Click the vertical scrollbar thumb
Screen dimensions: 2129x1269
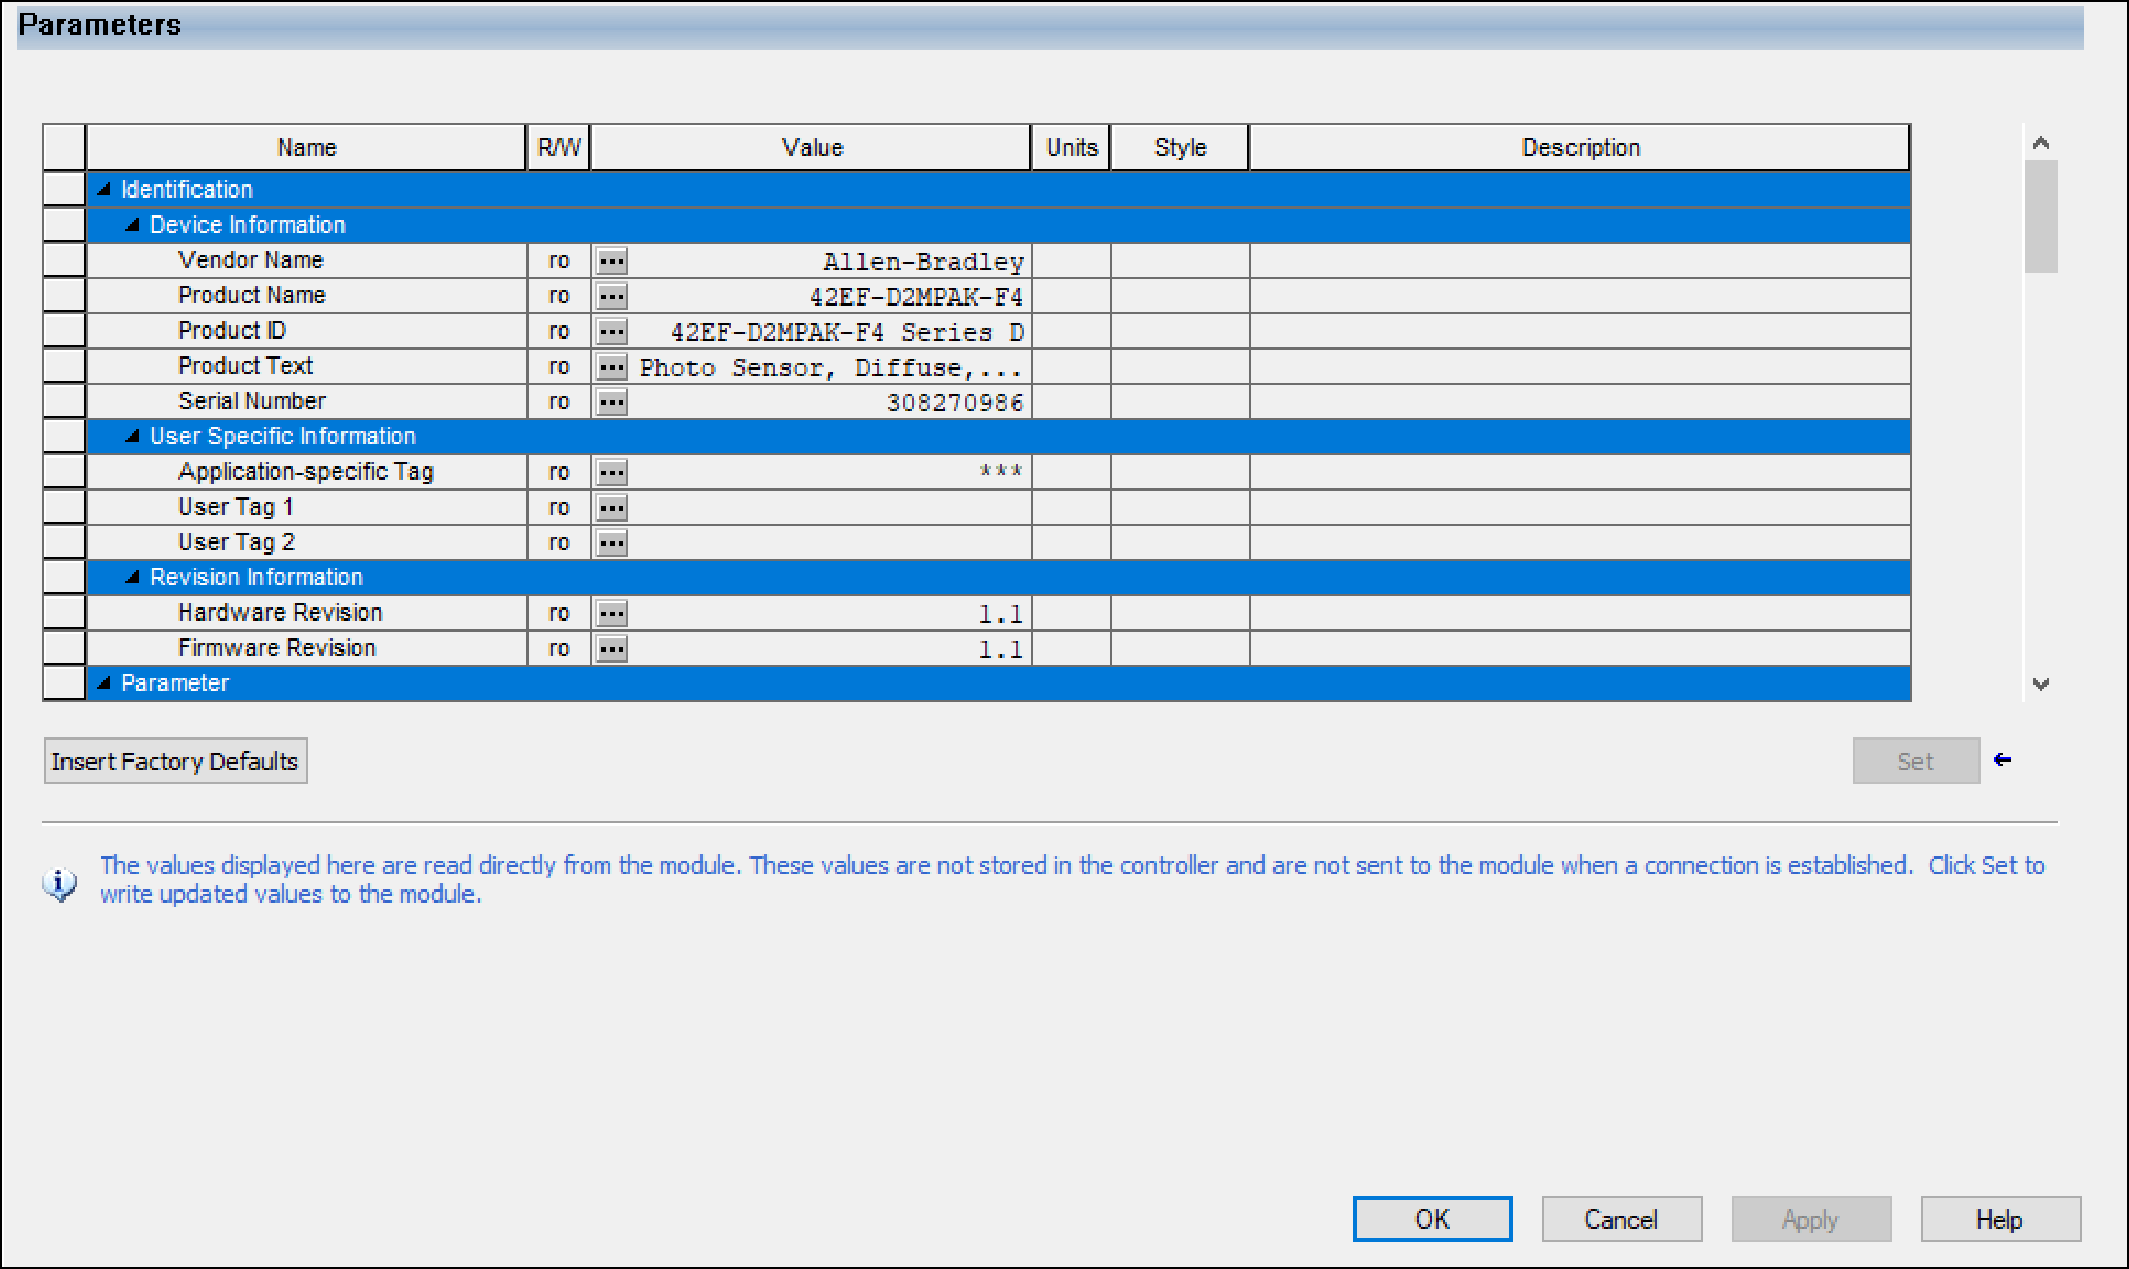click(2041, 216)
